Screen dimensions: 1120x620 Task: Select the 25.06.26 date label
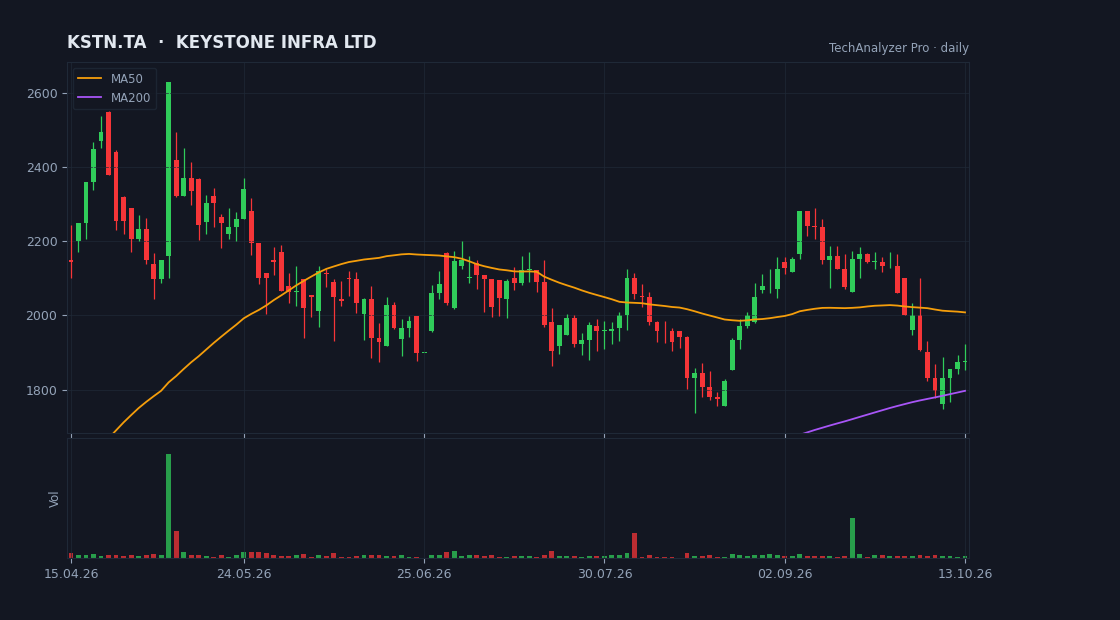(x=424, y=574)
